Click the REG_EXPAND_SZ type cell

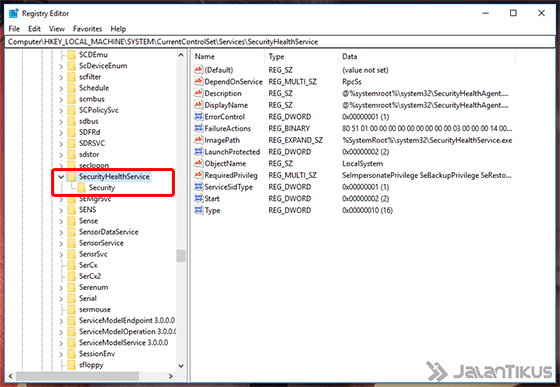[x=295, y=140]
